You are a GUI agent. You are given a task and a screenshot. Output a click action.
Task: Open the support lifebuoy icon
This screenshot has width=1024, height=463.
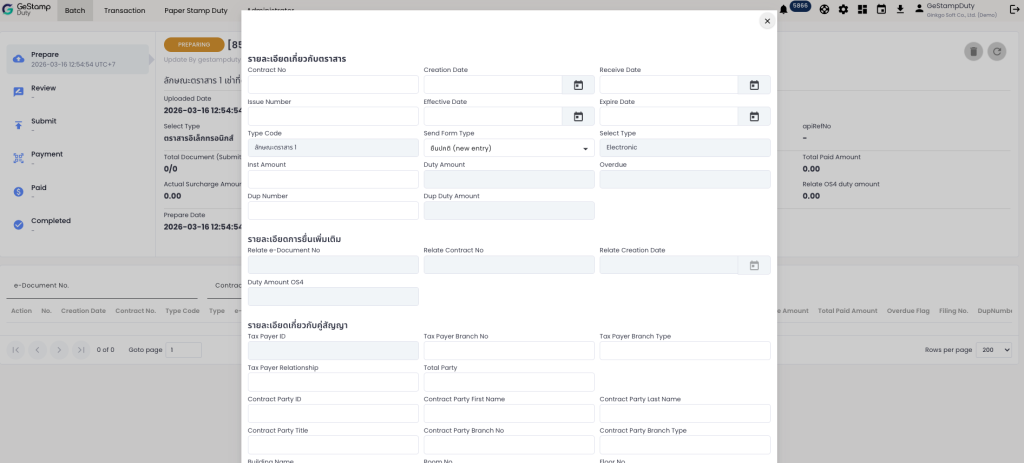pyautogui.click(x=824, y=9)
